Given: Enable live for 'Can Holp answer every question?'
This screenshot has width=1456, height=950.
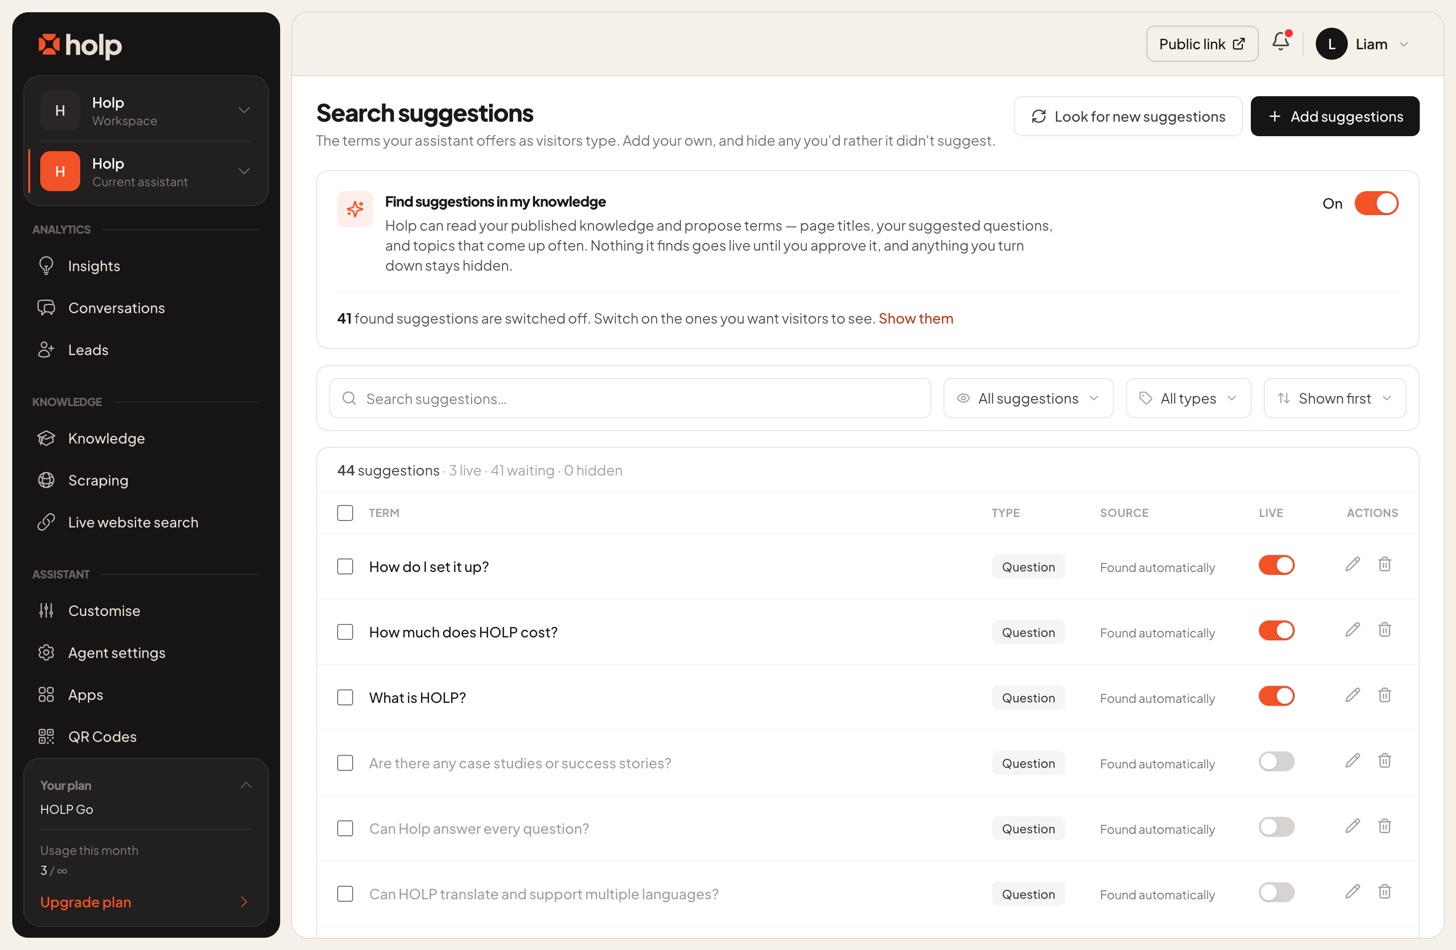Looking at the screenshot, I should [1276, 828].
